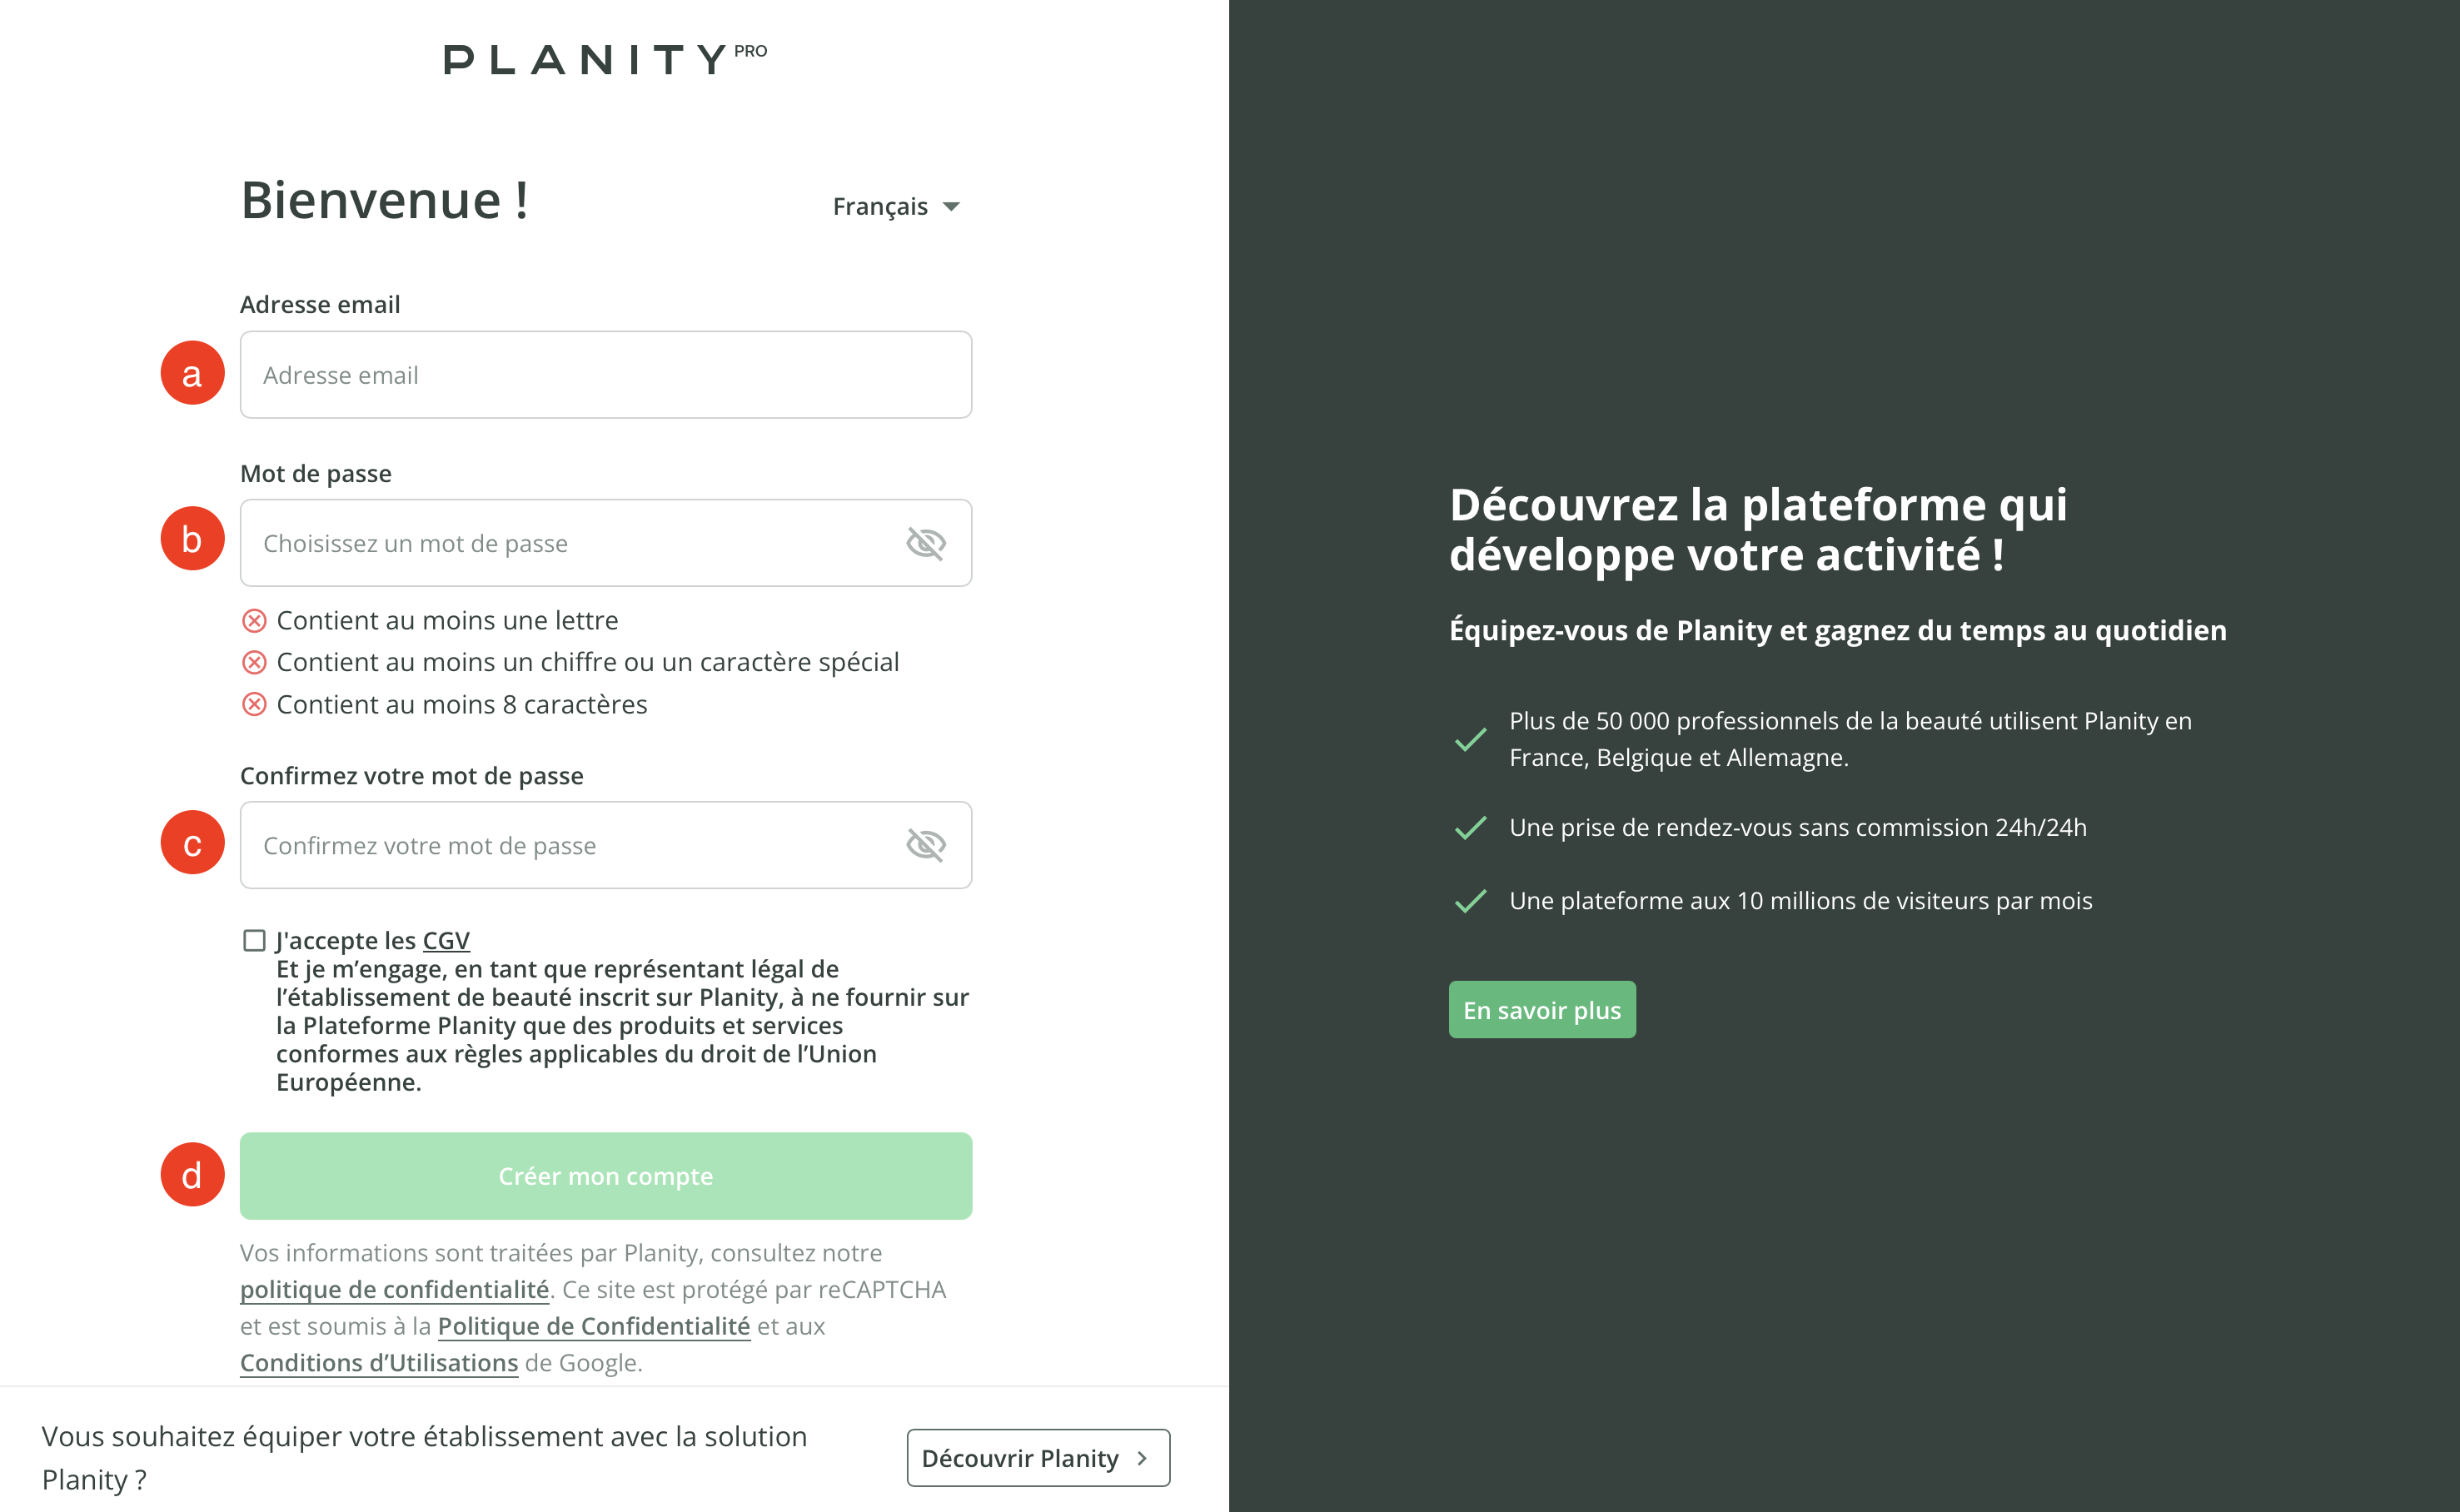Click the language dropdown arrow

[x=951, y=207]
